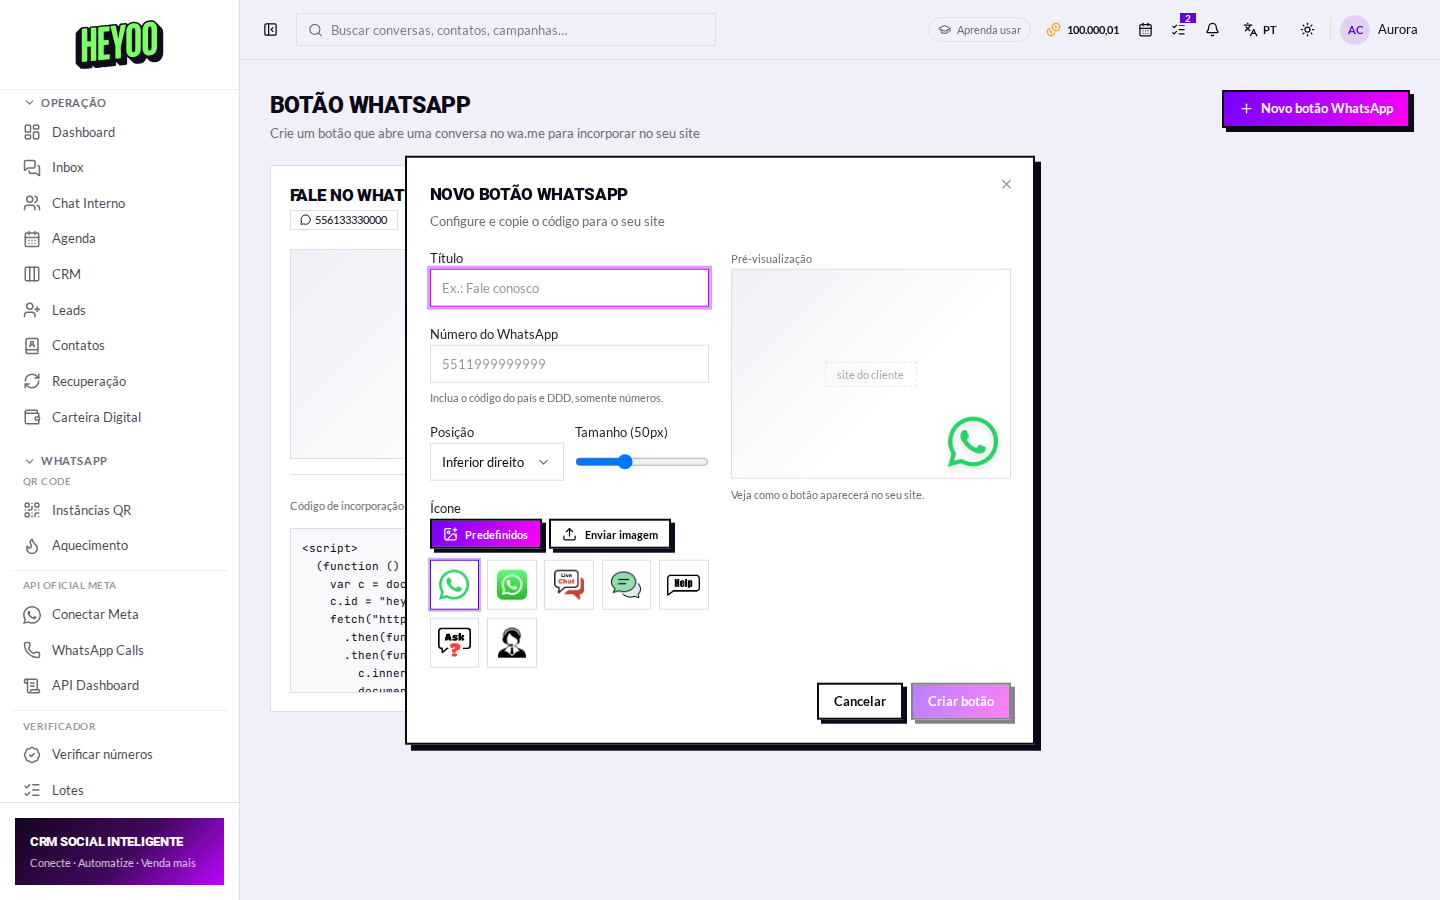Open the Posição dropdown
This screenshot has height=900, width=1440.
click(x=497, y=462)
